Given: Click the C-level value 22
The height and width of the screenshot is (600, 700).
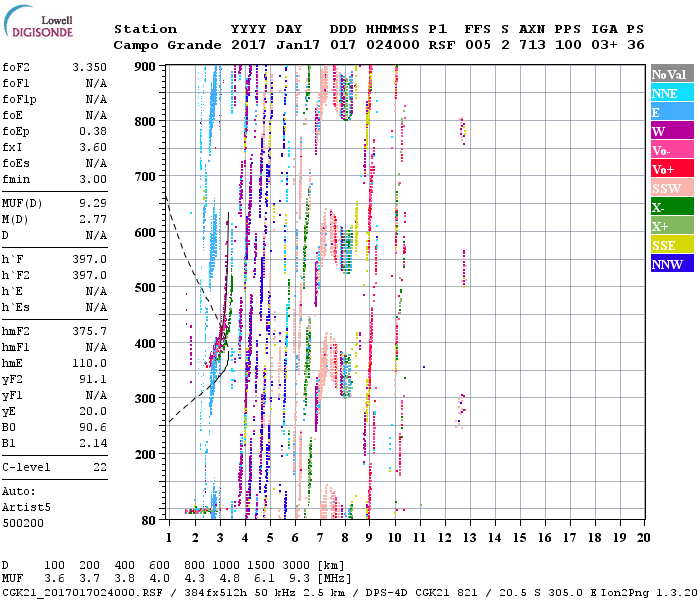Looking at the screenshot, I should 100,467.
